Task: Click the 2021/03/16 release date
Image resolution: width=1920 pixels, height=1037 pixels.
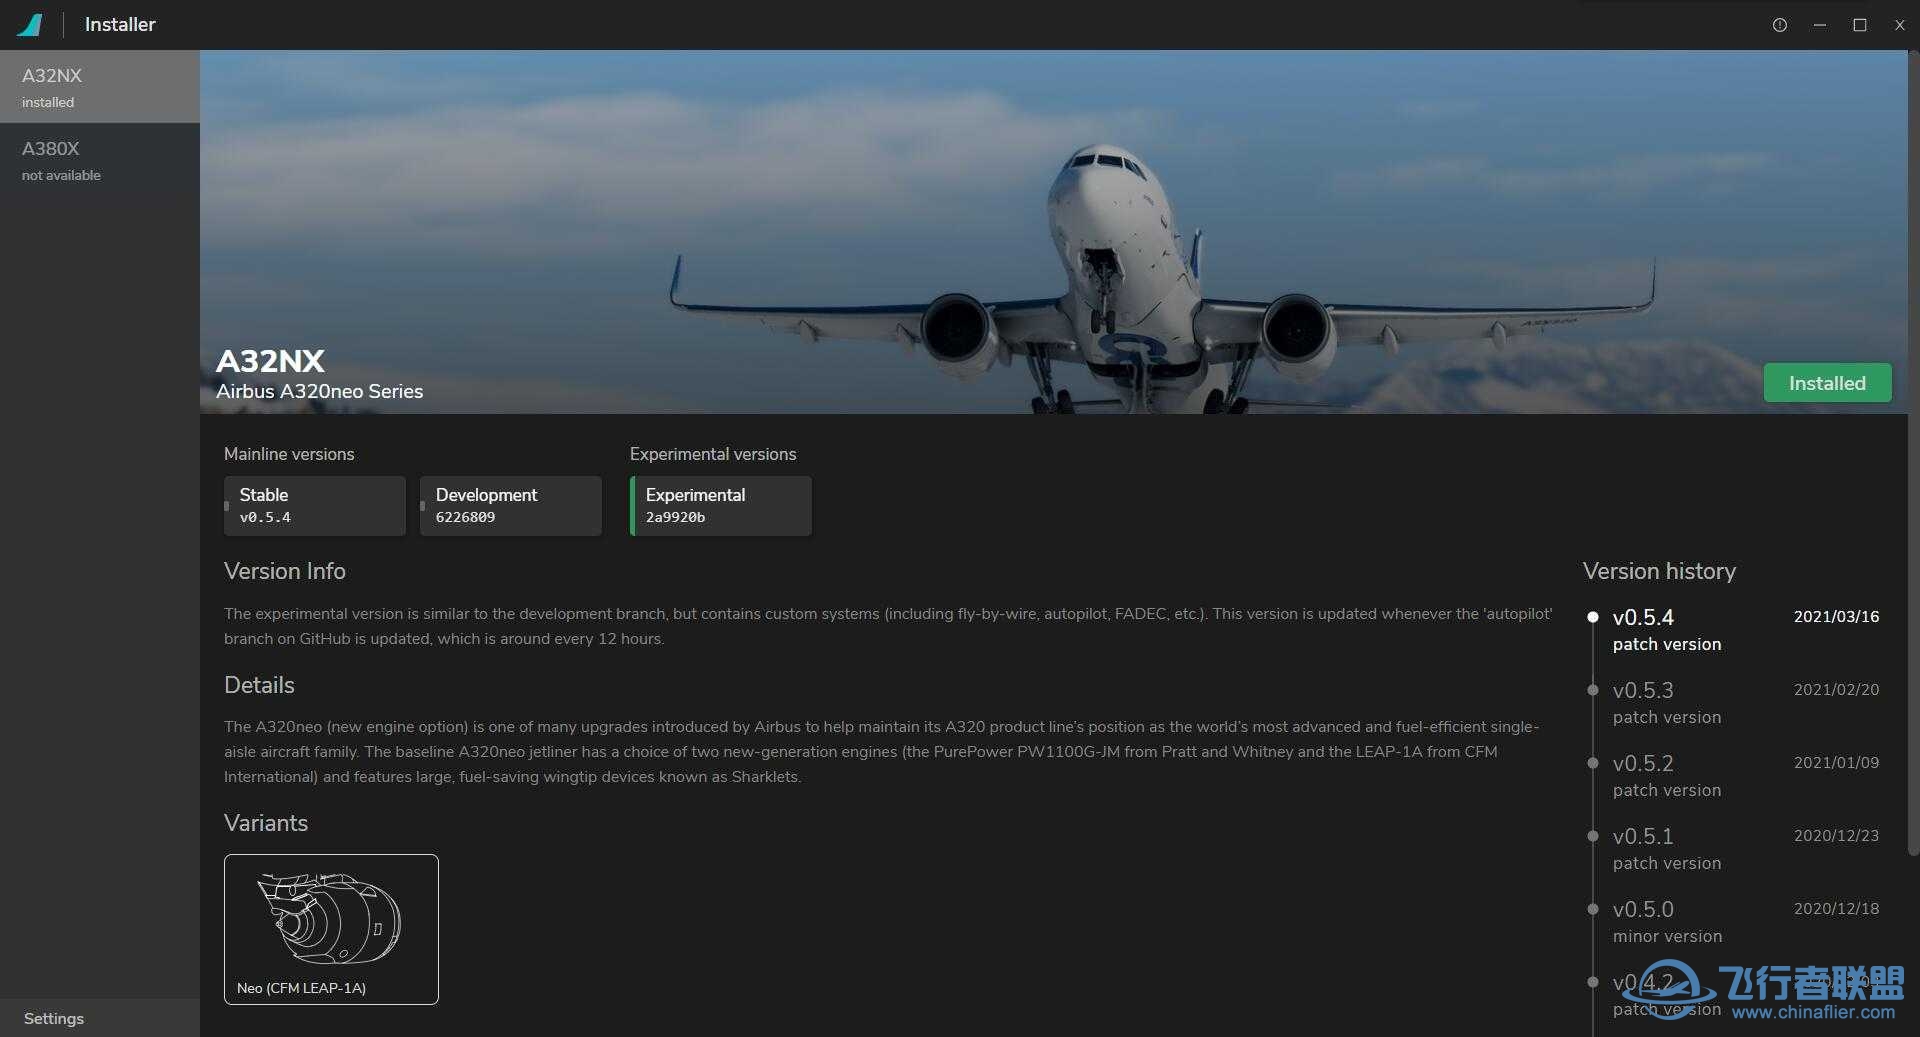Action: 1836,617
